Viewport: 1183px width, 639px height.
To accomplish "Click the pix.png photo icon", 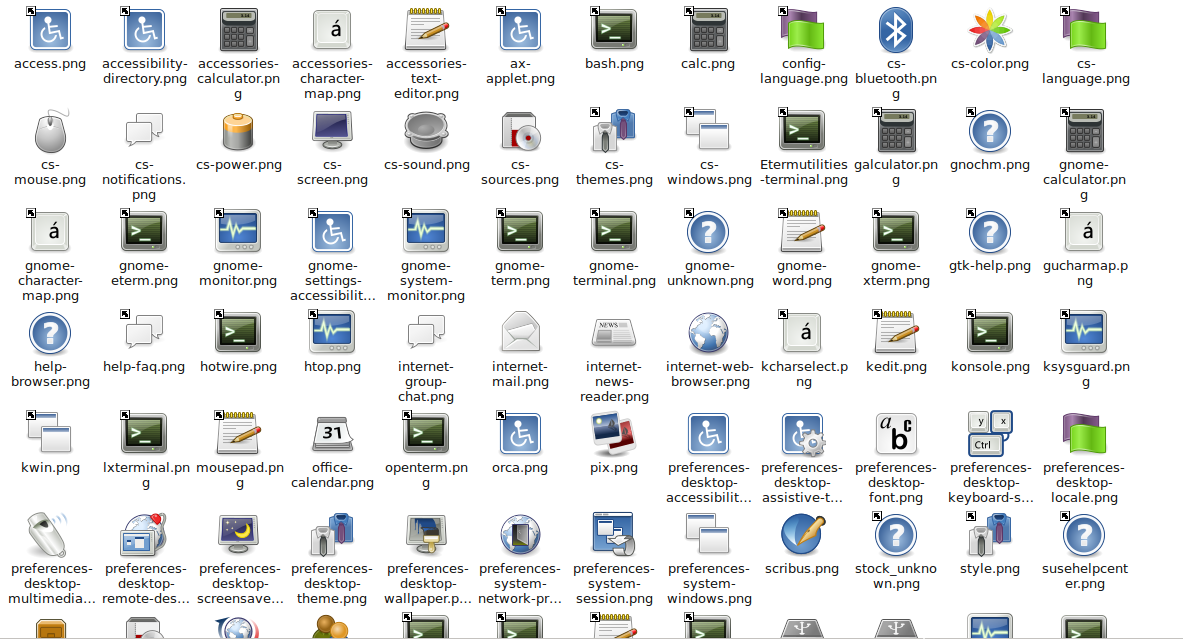I will [613, 434].
